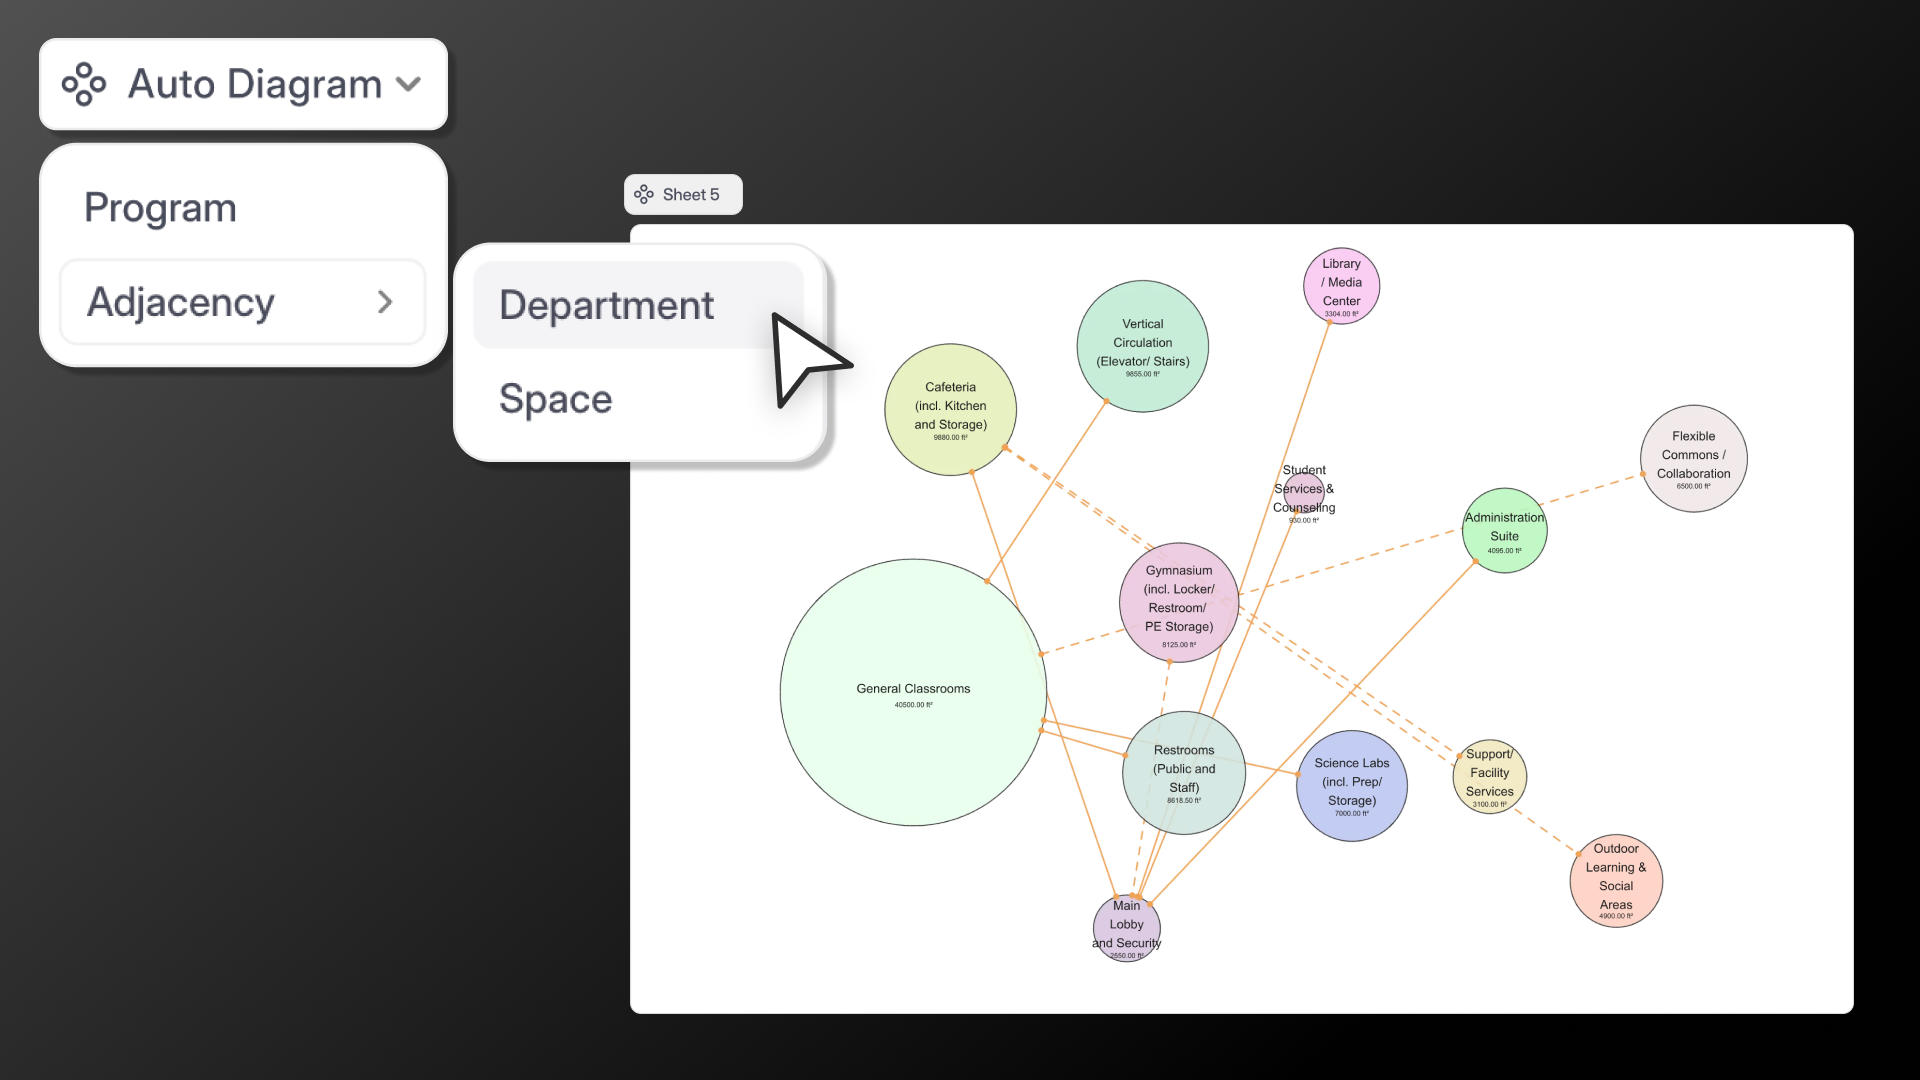Select the Support/Facility Services node

pos(1489,776)
